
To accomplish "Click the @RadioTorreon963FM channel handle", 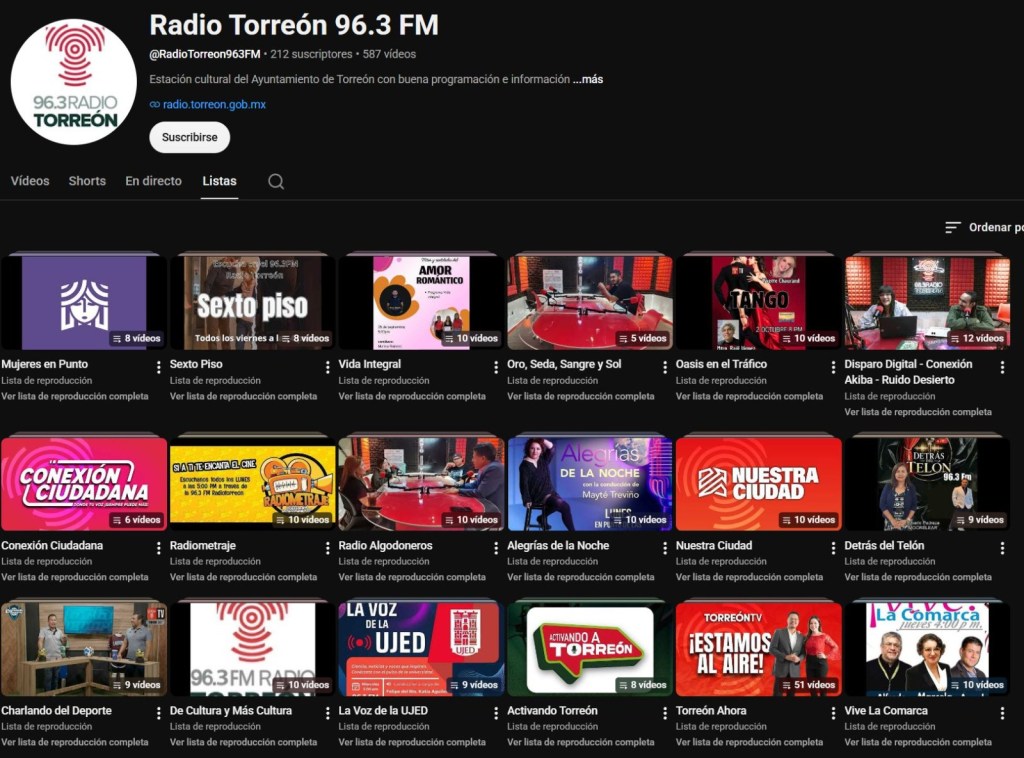I will tap(205, 54).
